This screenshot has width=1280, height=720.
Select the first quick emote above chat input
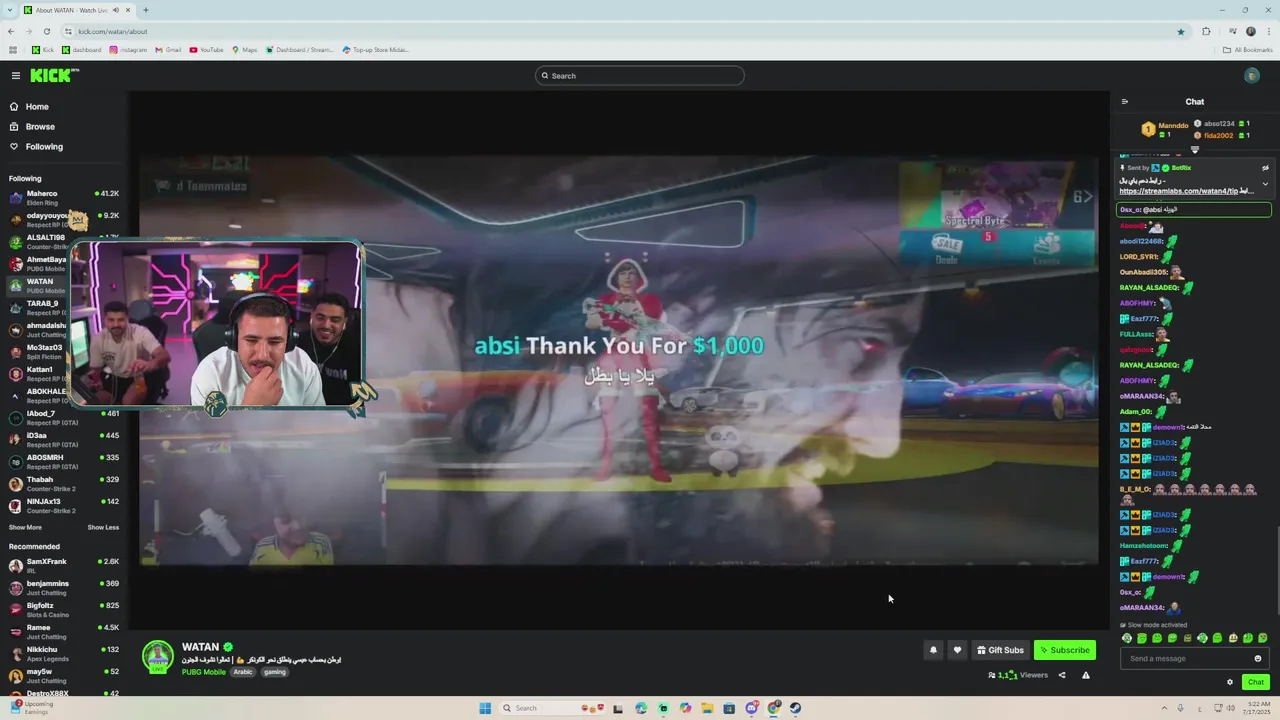coord(1127,638)
